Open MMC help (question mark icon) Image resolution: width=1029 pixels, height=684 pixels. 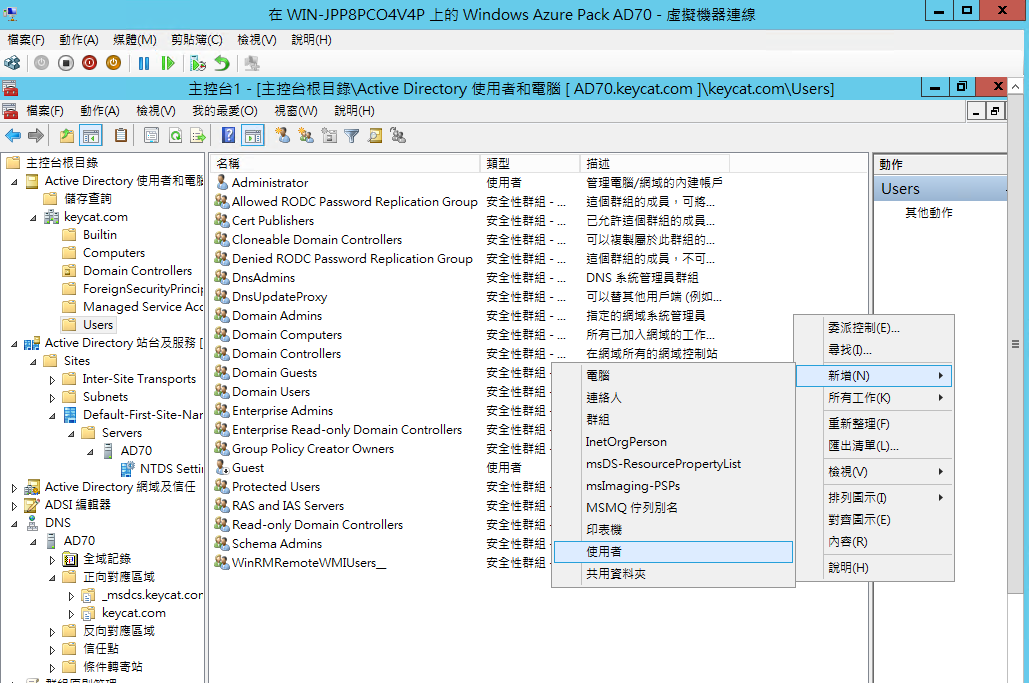point(228,136)
